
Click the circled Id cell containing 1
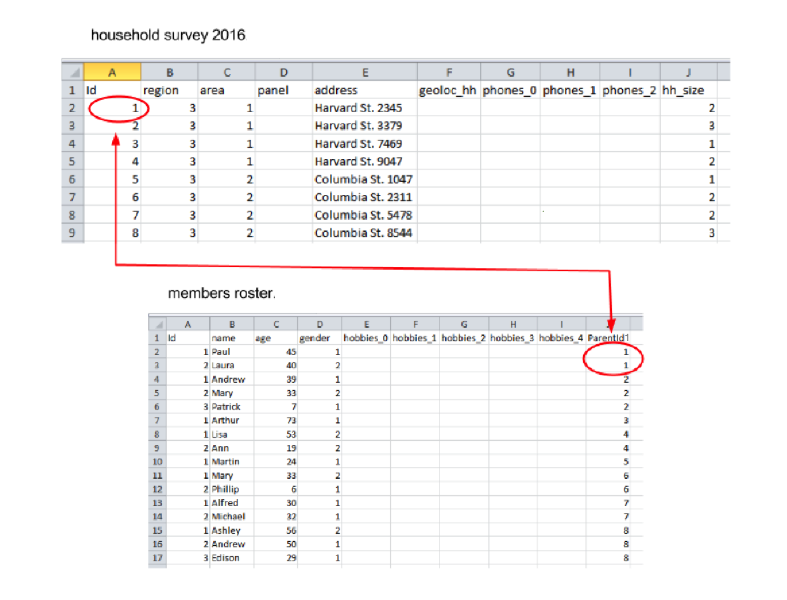tap(112, 108)
